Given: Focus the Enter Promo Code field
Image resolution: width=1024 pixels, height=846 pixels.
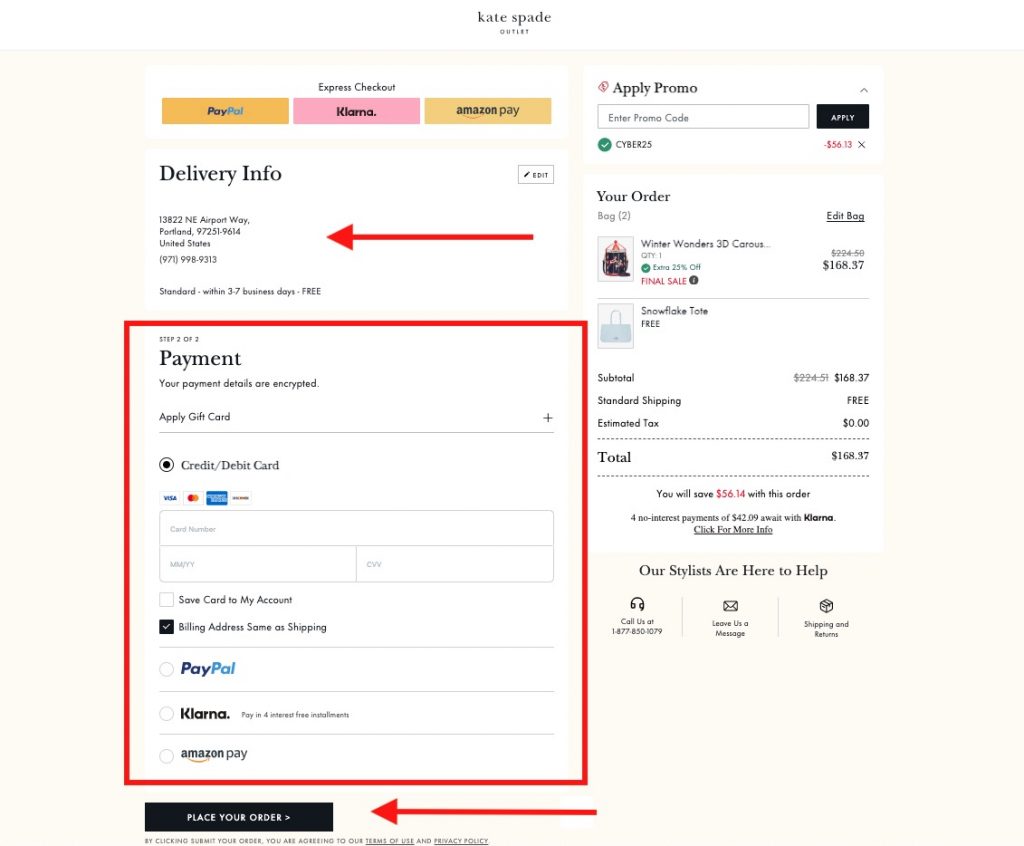Looking at the screenshot, I should pos(703,117).
